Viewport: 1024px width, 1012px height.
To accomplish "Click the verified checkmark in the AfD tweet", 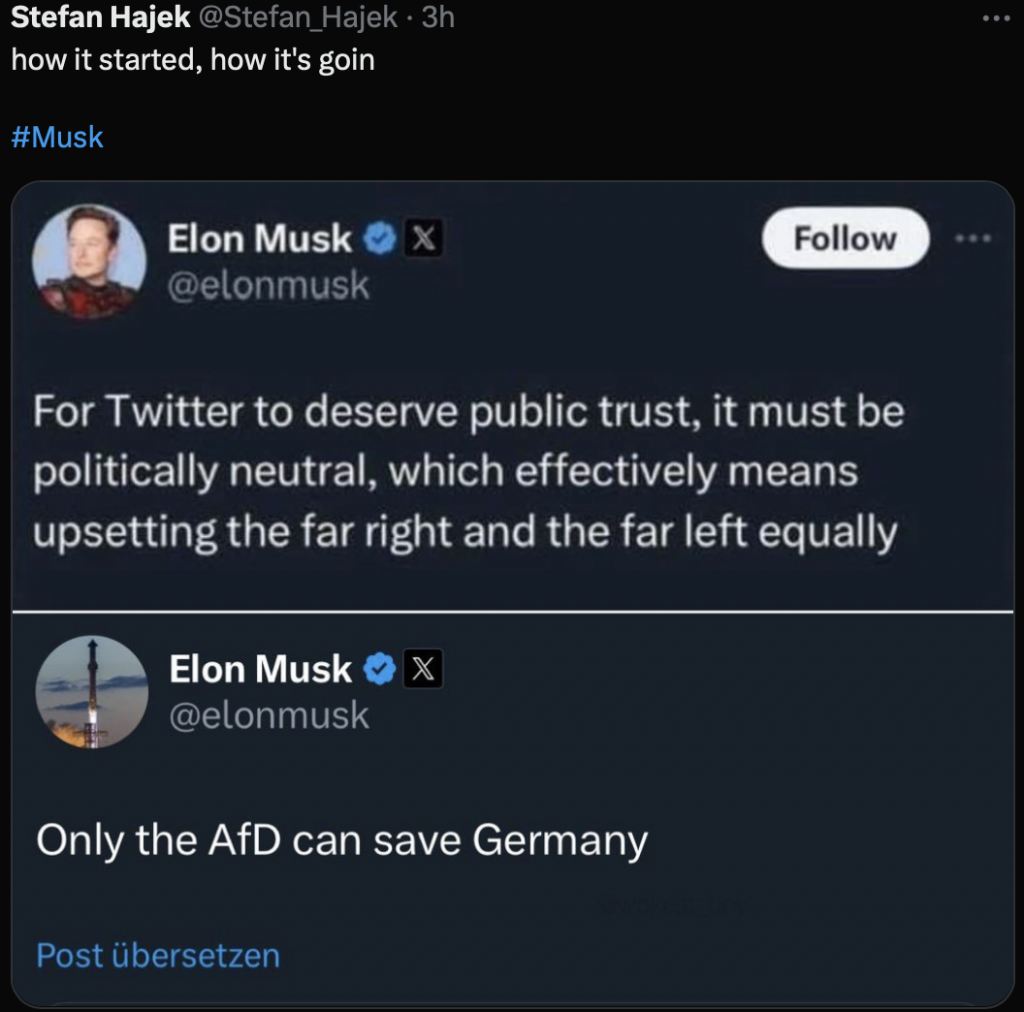I will (x=379, y=669).
